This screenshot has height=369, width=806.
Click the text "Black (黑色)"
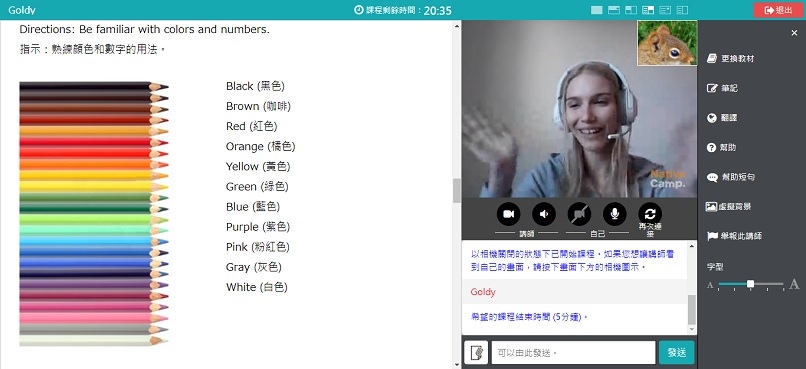click(x=255, y=86)
